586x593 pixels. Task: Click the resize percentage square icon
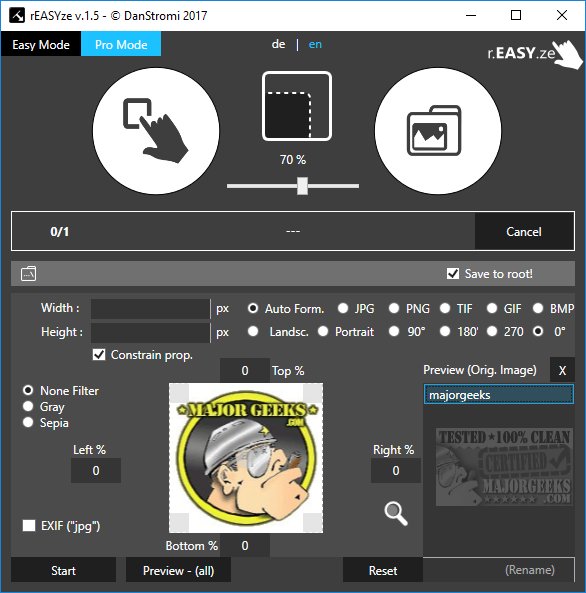click(297, 106)
